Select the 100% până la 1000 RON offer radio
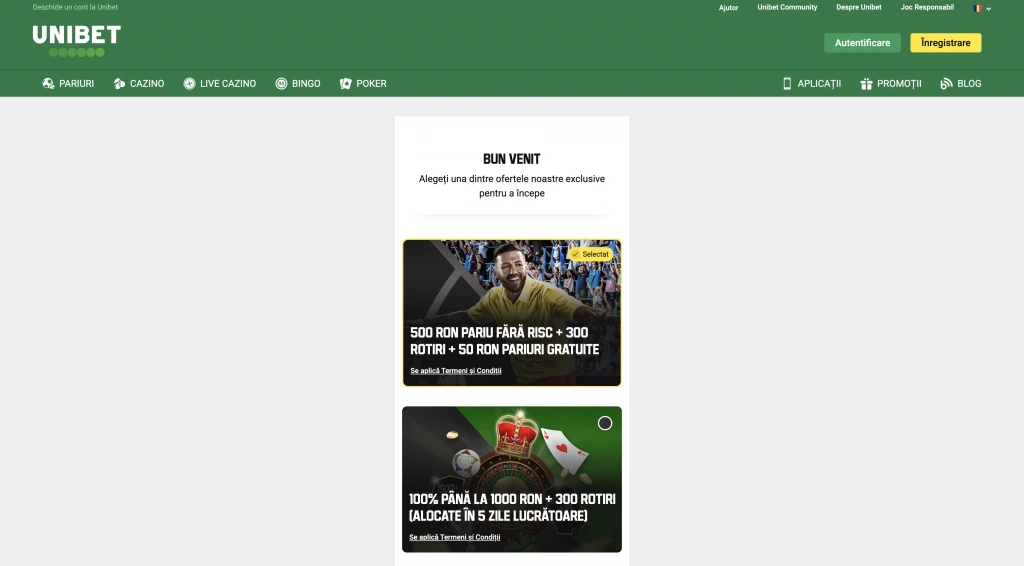This screenshot has width=1024, height=566. pyautogui.click(x=605, y=423)
